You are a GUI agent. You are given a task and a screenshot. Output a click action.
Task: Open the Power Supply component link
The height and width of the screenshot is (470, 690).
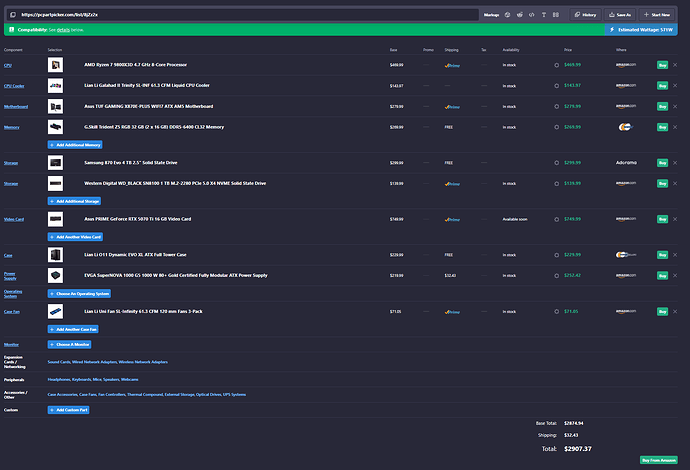click(10, 275)
